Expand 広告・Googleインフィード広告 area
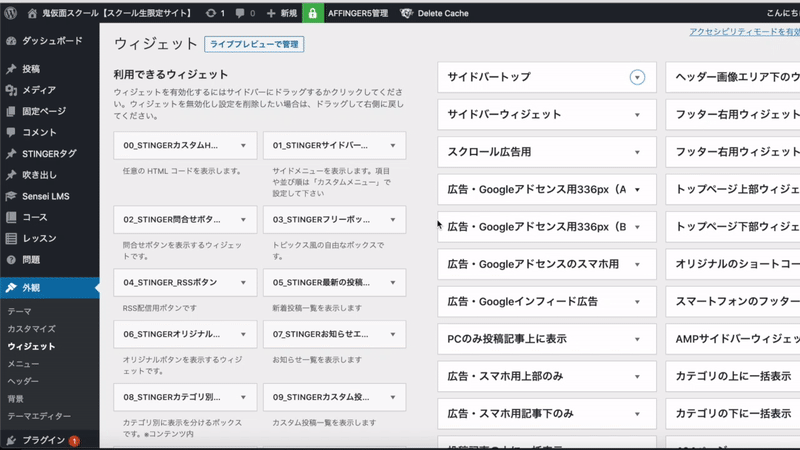 pyautogui.click(x=637, y=302)
